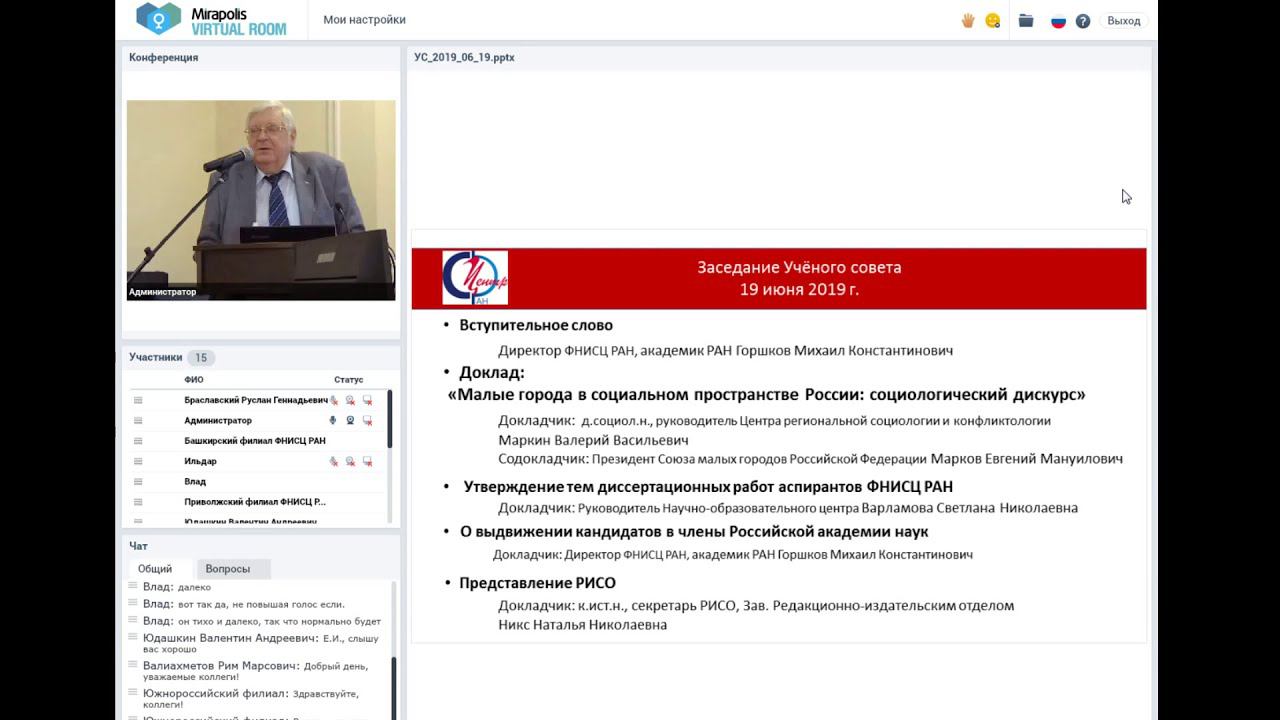Toggle webcam status for Браславский Руслан Геннадьевич
This screenshot has height=720, width=1280.
[350, 400]
